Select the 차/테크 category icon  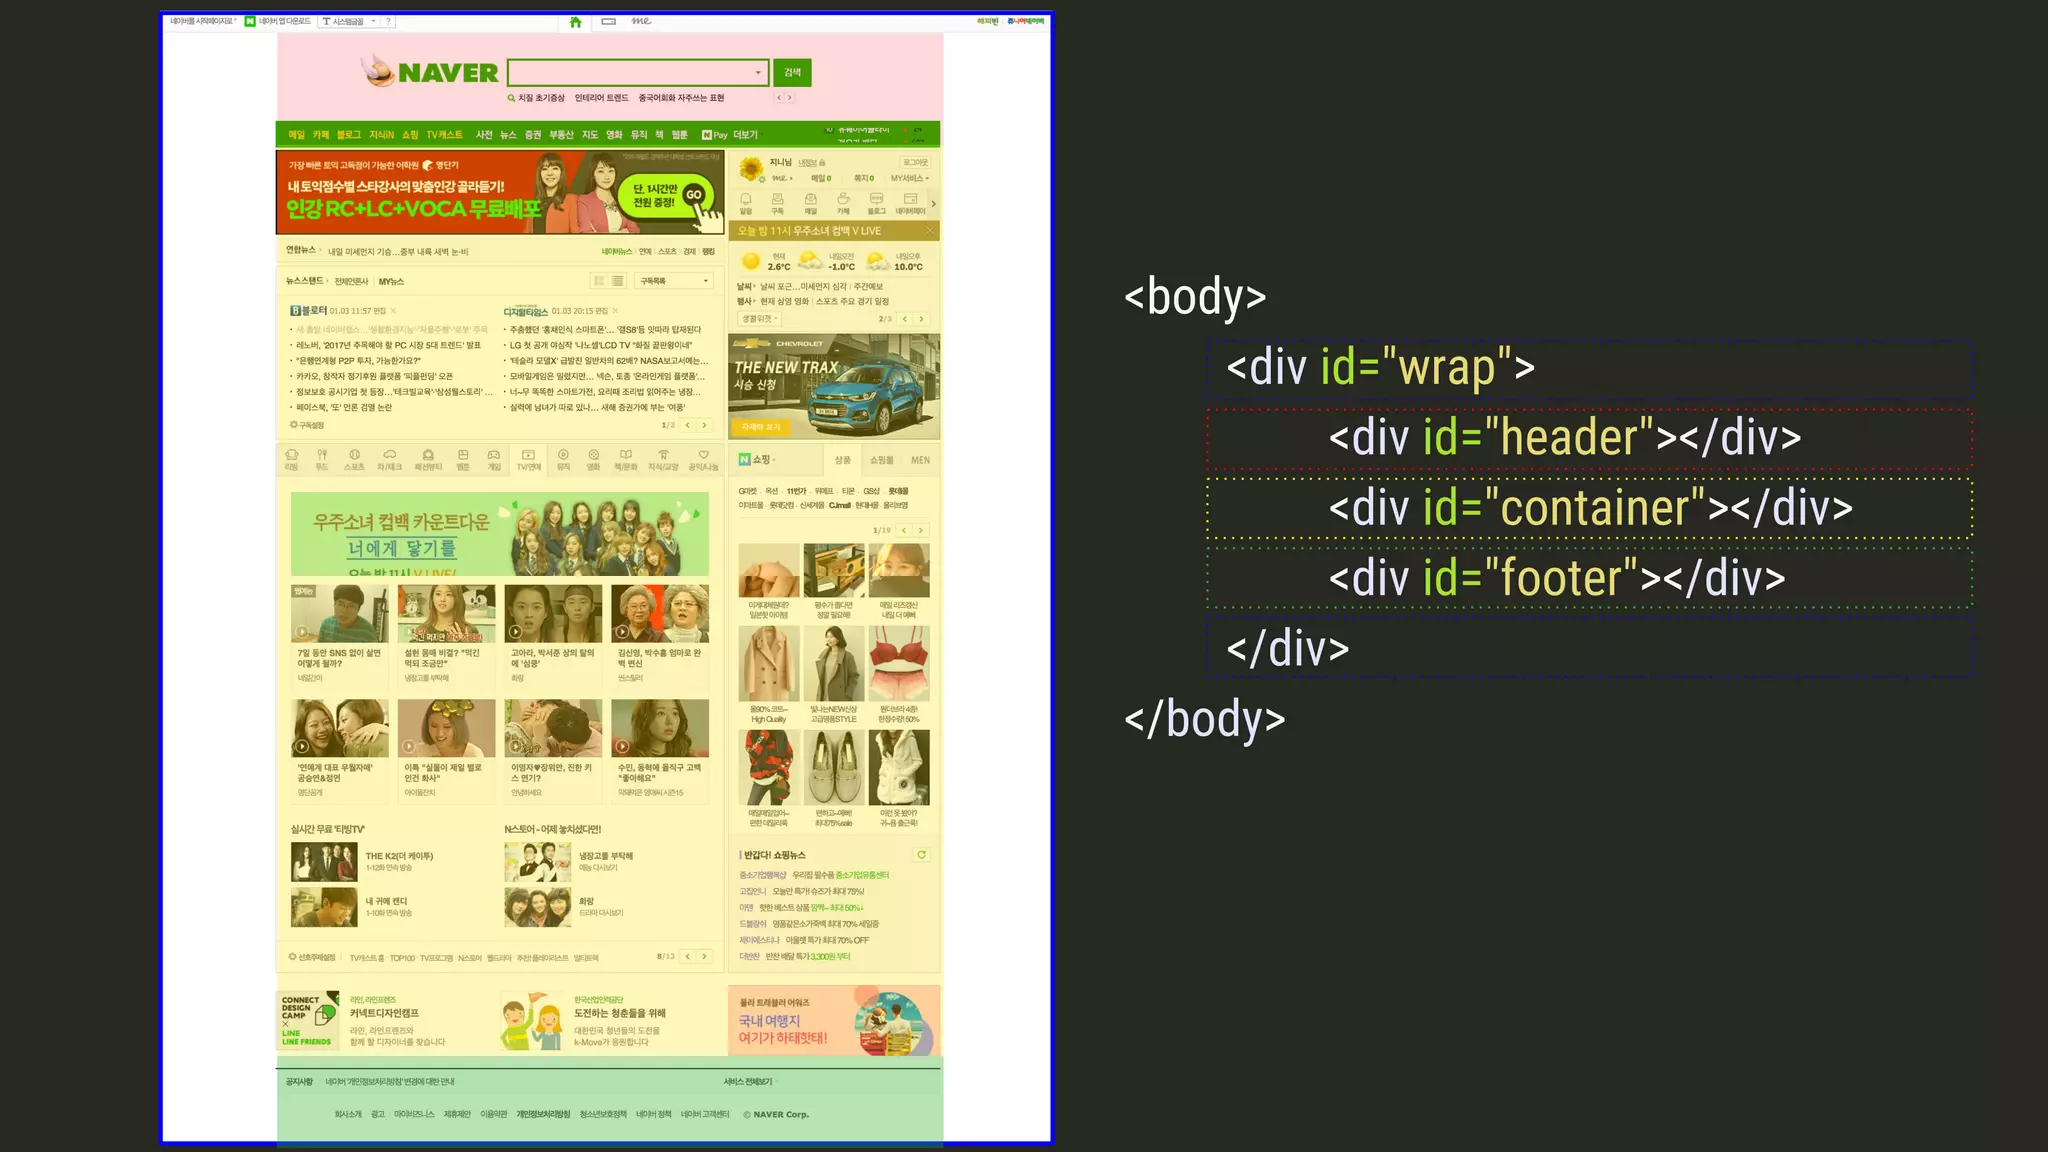pyautogui.click(x=389, y=455)
